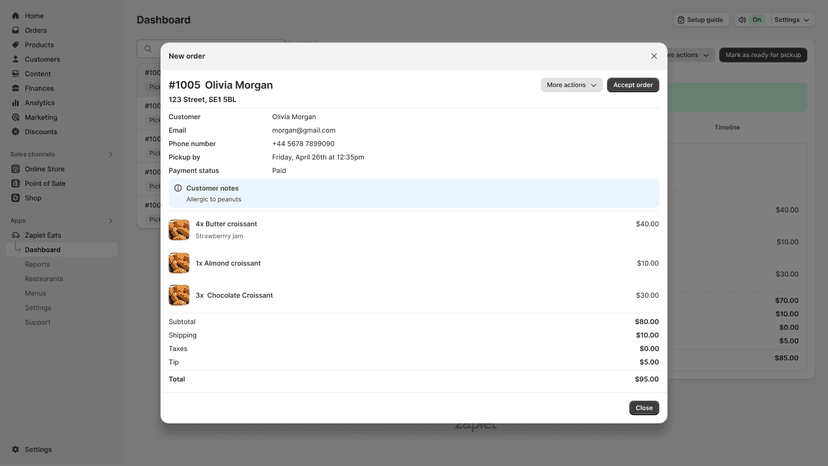Click Mark as ready for pickup button

763,55
